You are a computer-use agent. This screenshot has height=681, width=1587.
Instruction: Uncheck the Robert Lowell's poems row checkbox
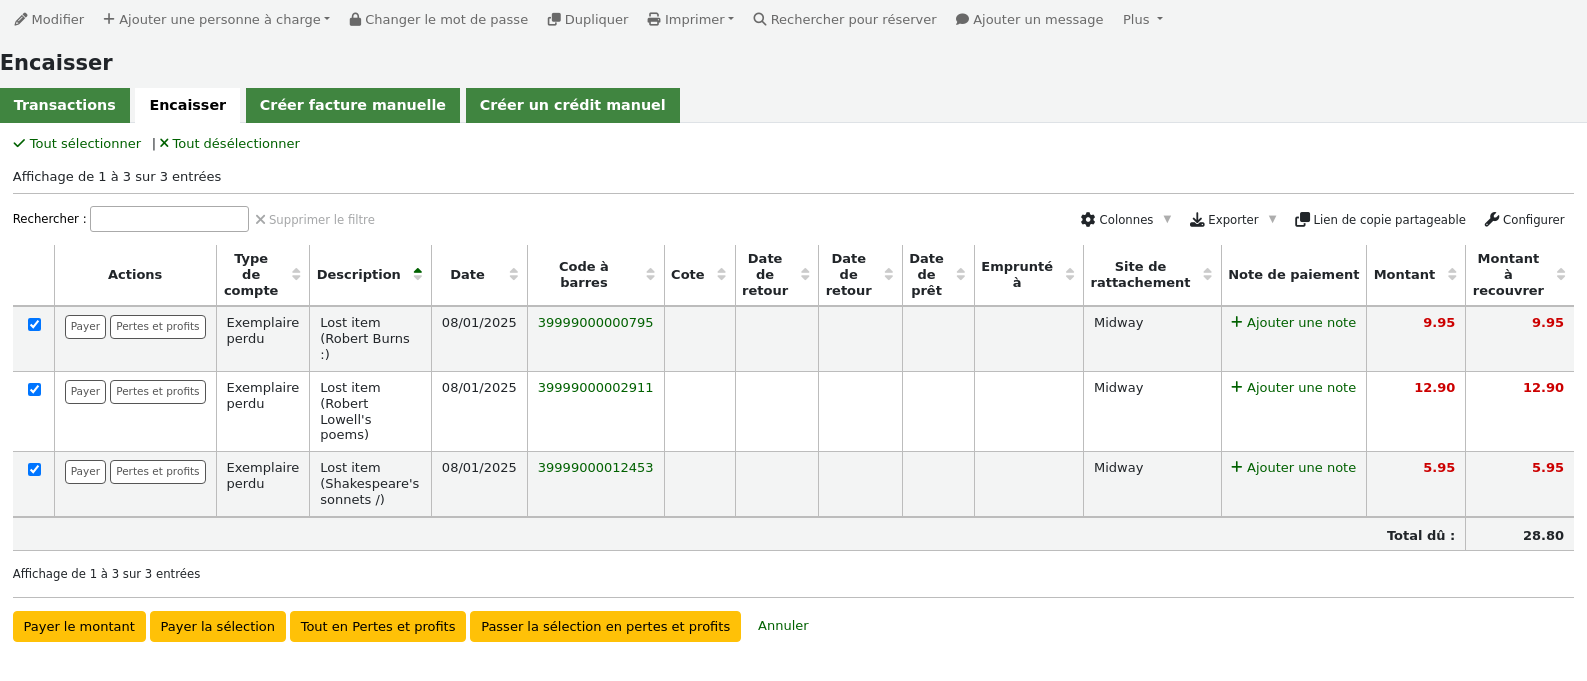click(34, 389)
